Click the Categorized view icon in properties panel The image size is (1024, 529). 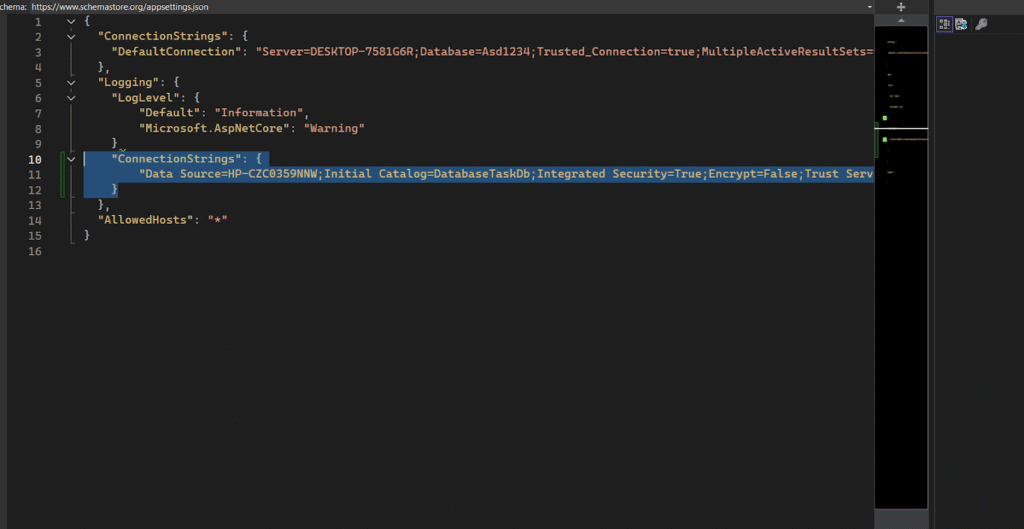pyautogui.click(x=944, y=24)
